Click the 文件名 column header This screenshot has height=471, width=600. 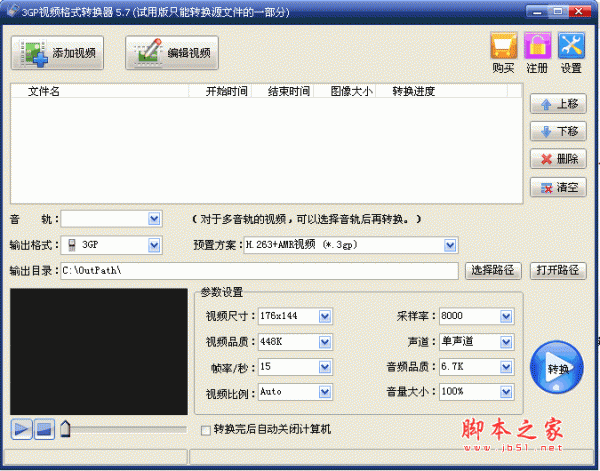100,91
